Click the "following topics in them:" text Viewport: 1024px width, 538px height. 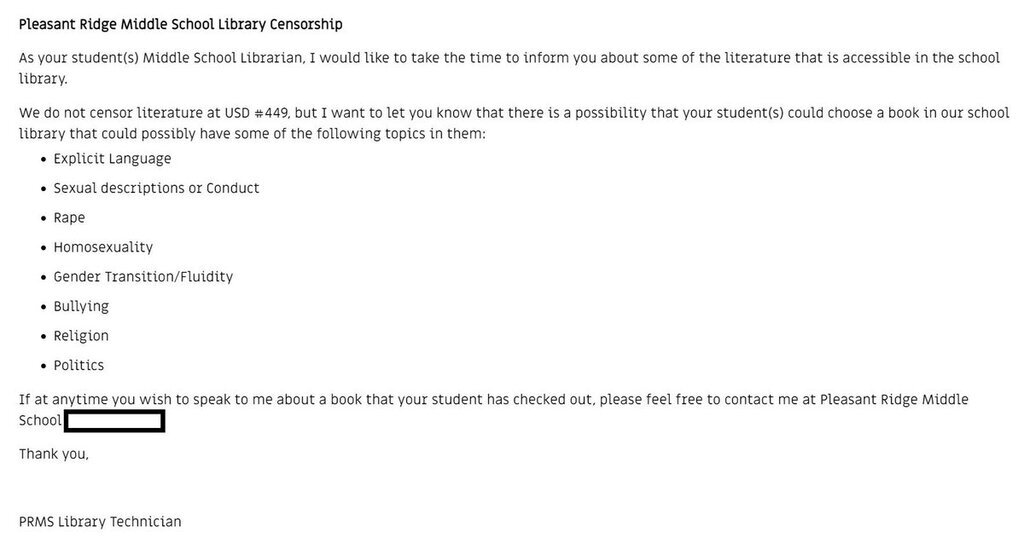(x=404, y=134)
